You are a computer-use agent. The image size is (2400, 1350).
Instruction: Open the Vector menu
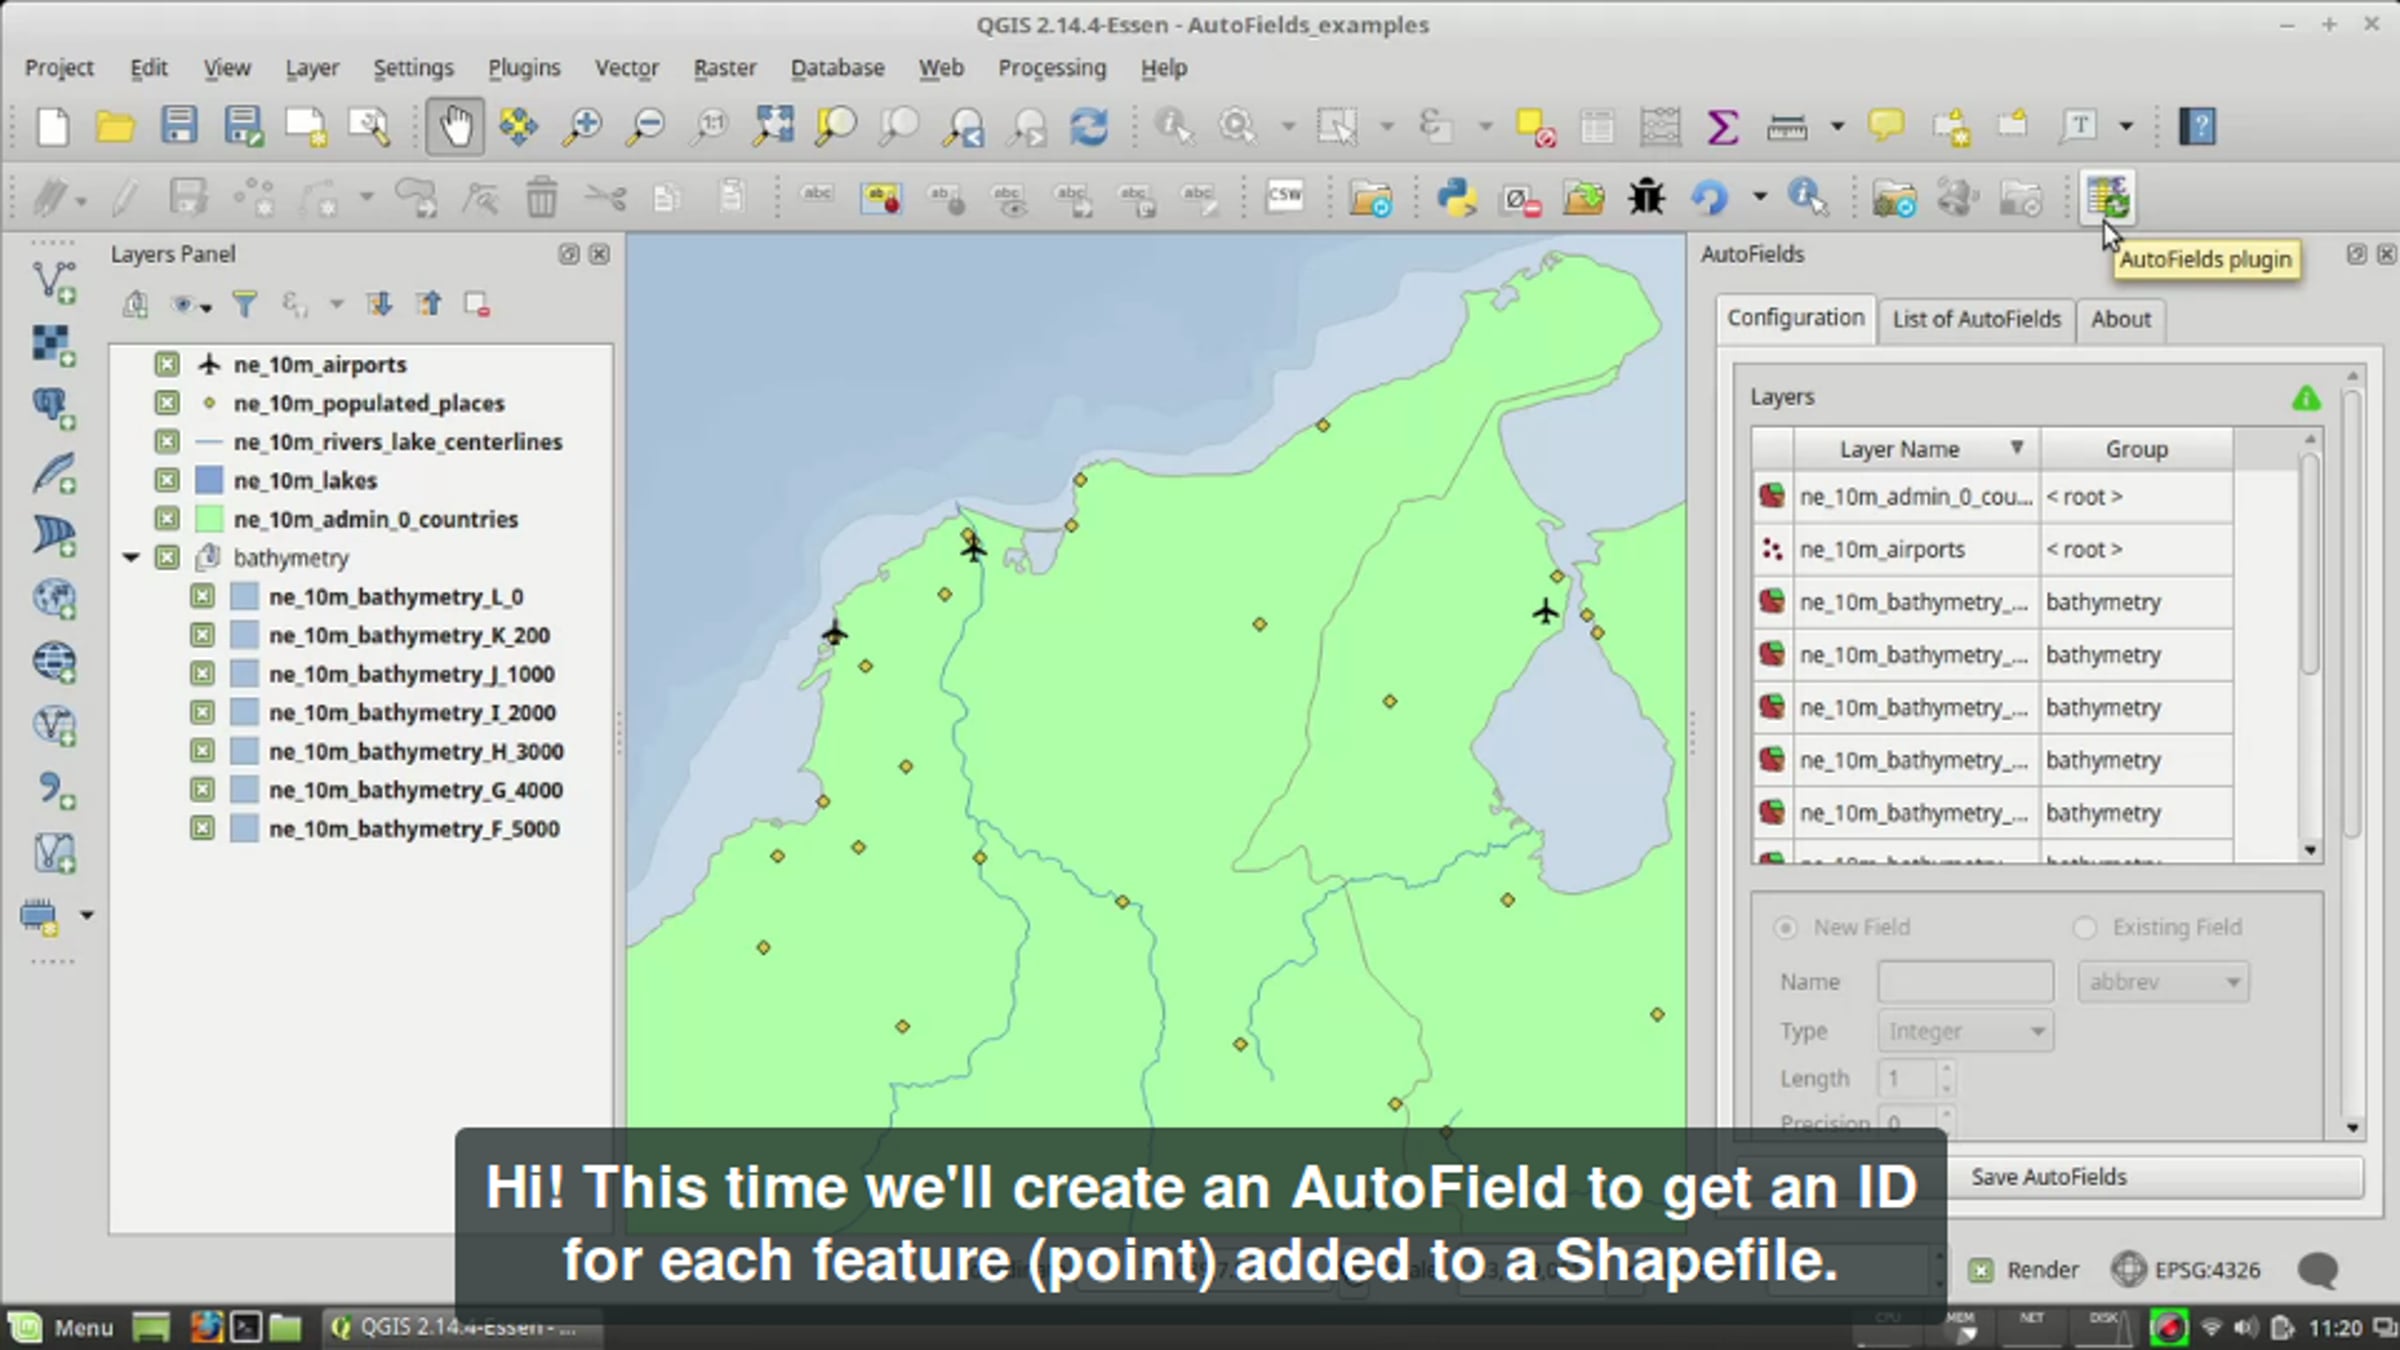point(626,68)
